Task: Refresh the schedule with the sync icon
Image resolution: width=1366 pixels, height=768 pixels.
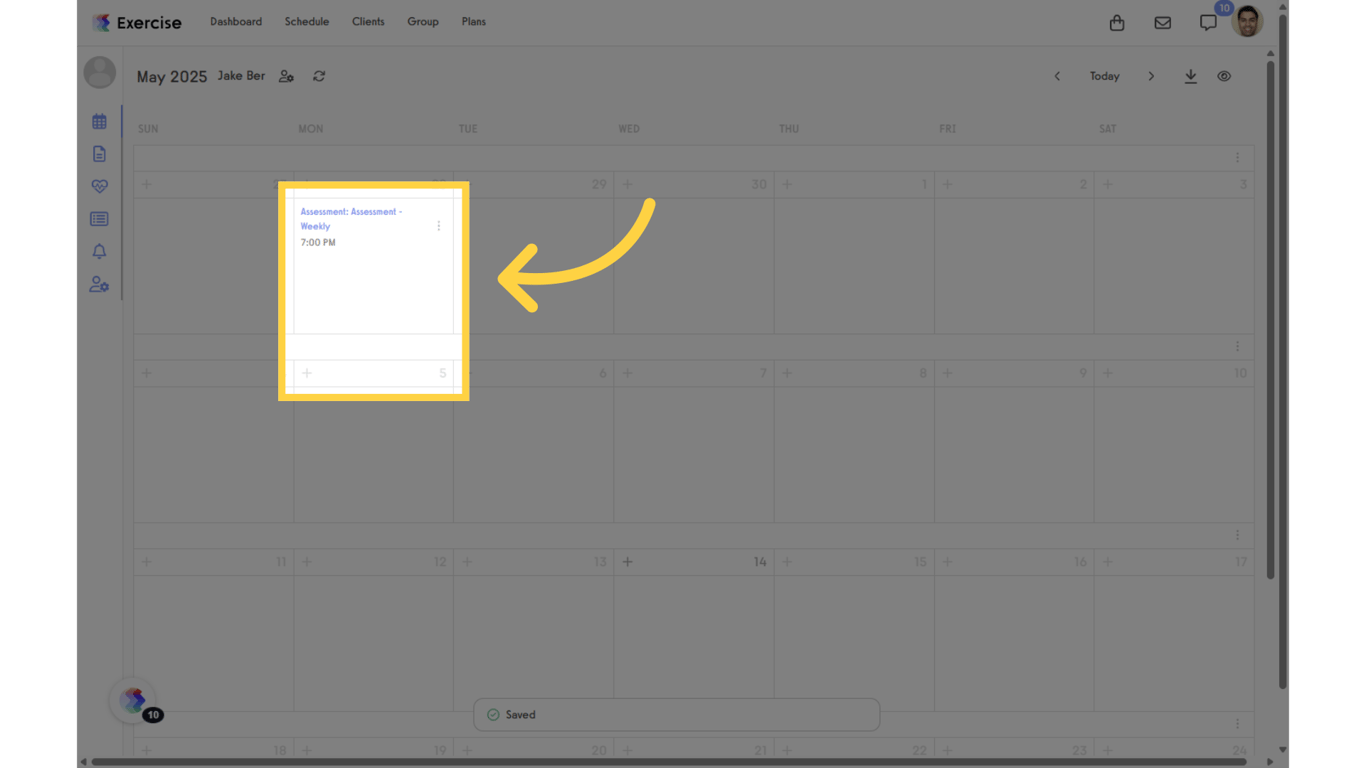Action: point(319,76)
